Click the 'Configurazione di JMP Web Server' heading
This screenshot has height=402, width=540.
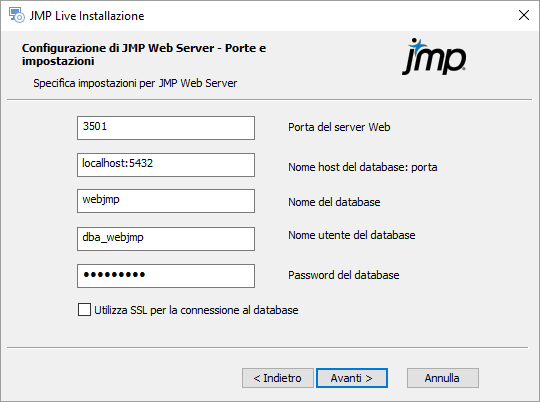tap(144, 54)
